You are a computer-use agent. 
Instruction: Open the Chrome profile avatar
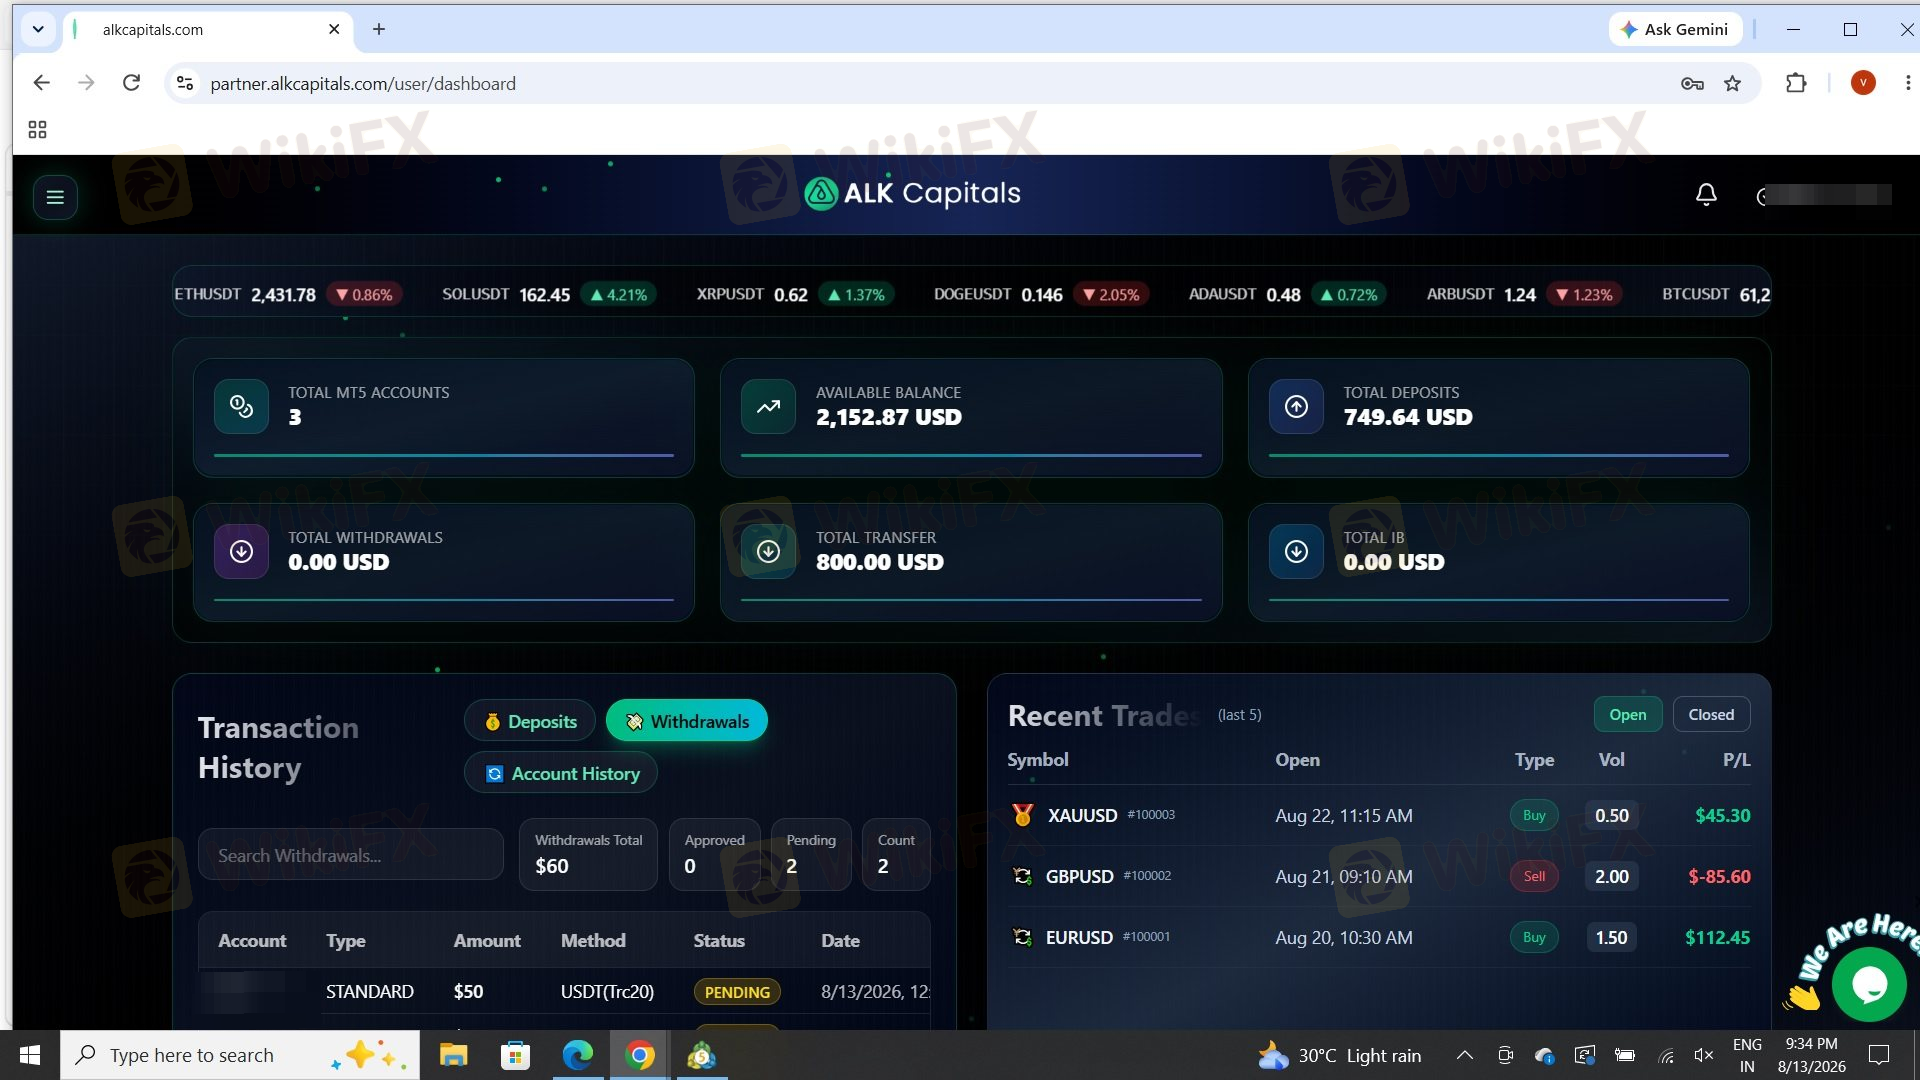click(1862, 83)
